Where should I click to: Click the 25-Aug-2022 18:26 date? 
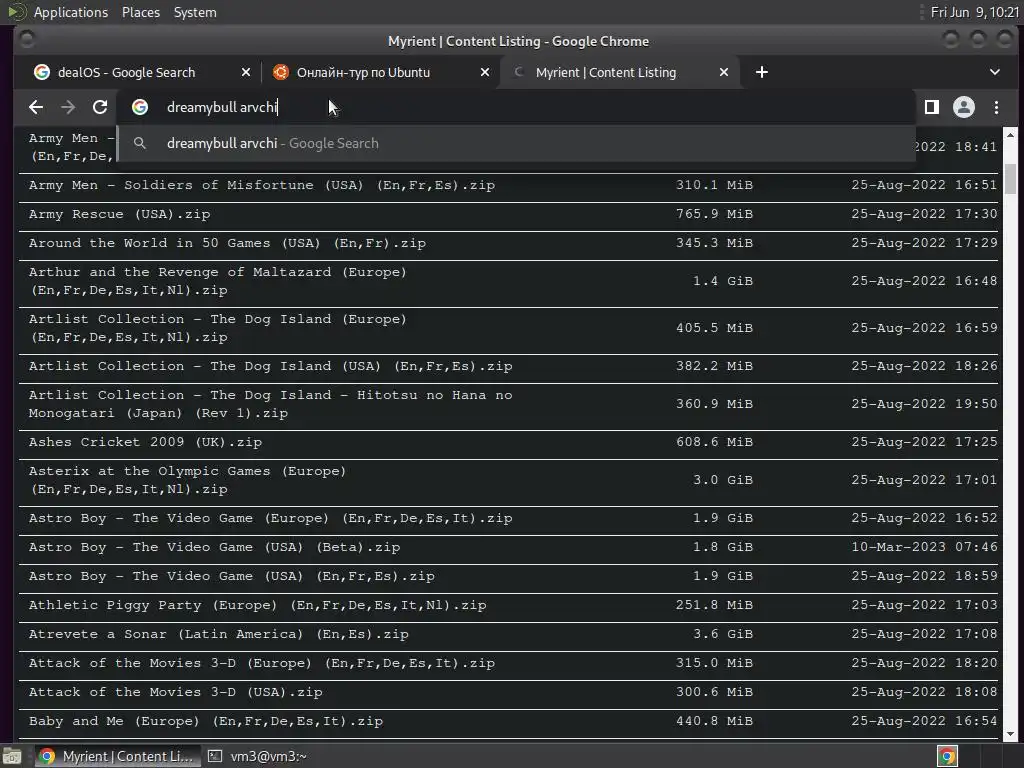pos(924,366)
